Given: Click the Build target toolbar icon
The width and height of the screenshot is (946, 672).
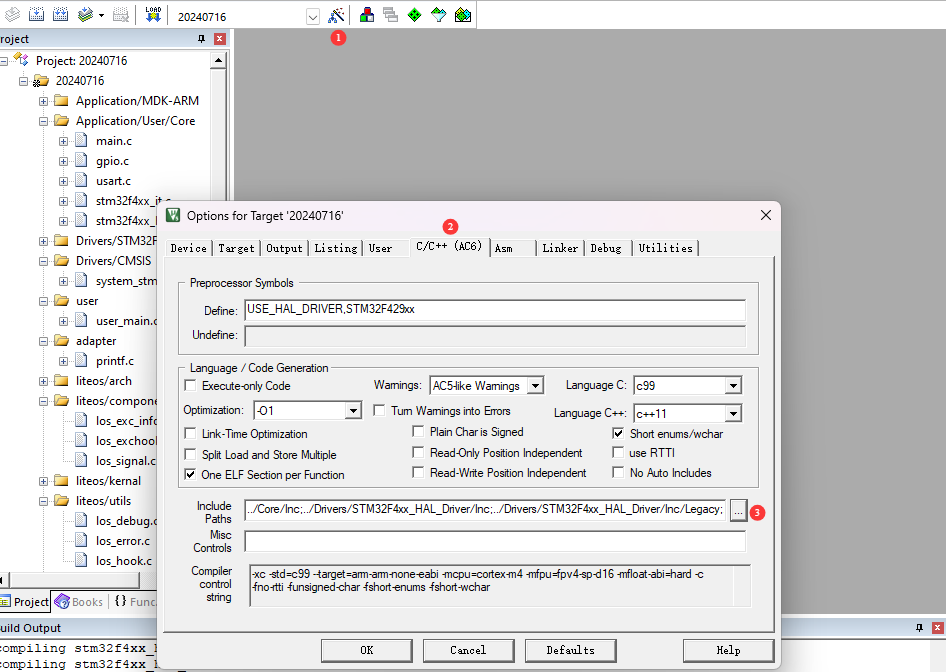Looking at the screenshot, I should 36,15.
